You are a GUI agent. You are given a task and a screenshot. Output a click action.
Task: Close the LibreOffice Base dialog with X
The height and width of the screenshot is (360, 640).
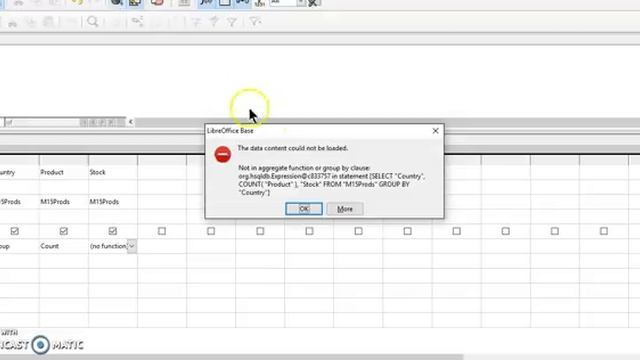pos(436,131)
